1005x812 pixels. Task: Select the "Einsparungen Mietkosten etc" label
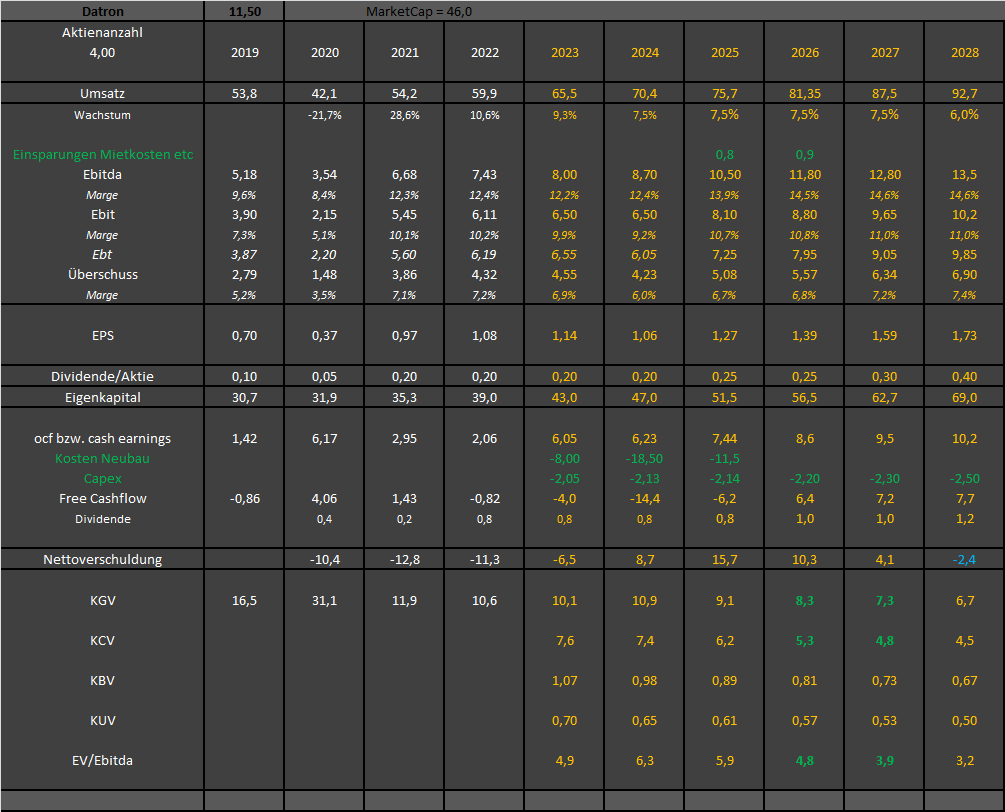(103, 154)
